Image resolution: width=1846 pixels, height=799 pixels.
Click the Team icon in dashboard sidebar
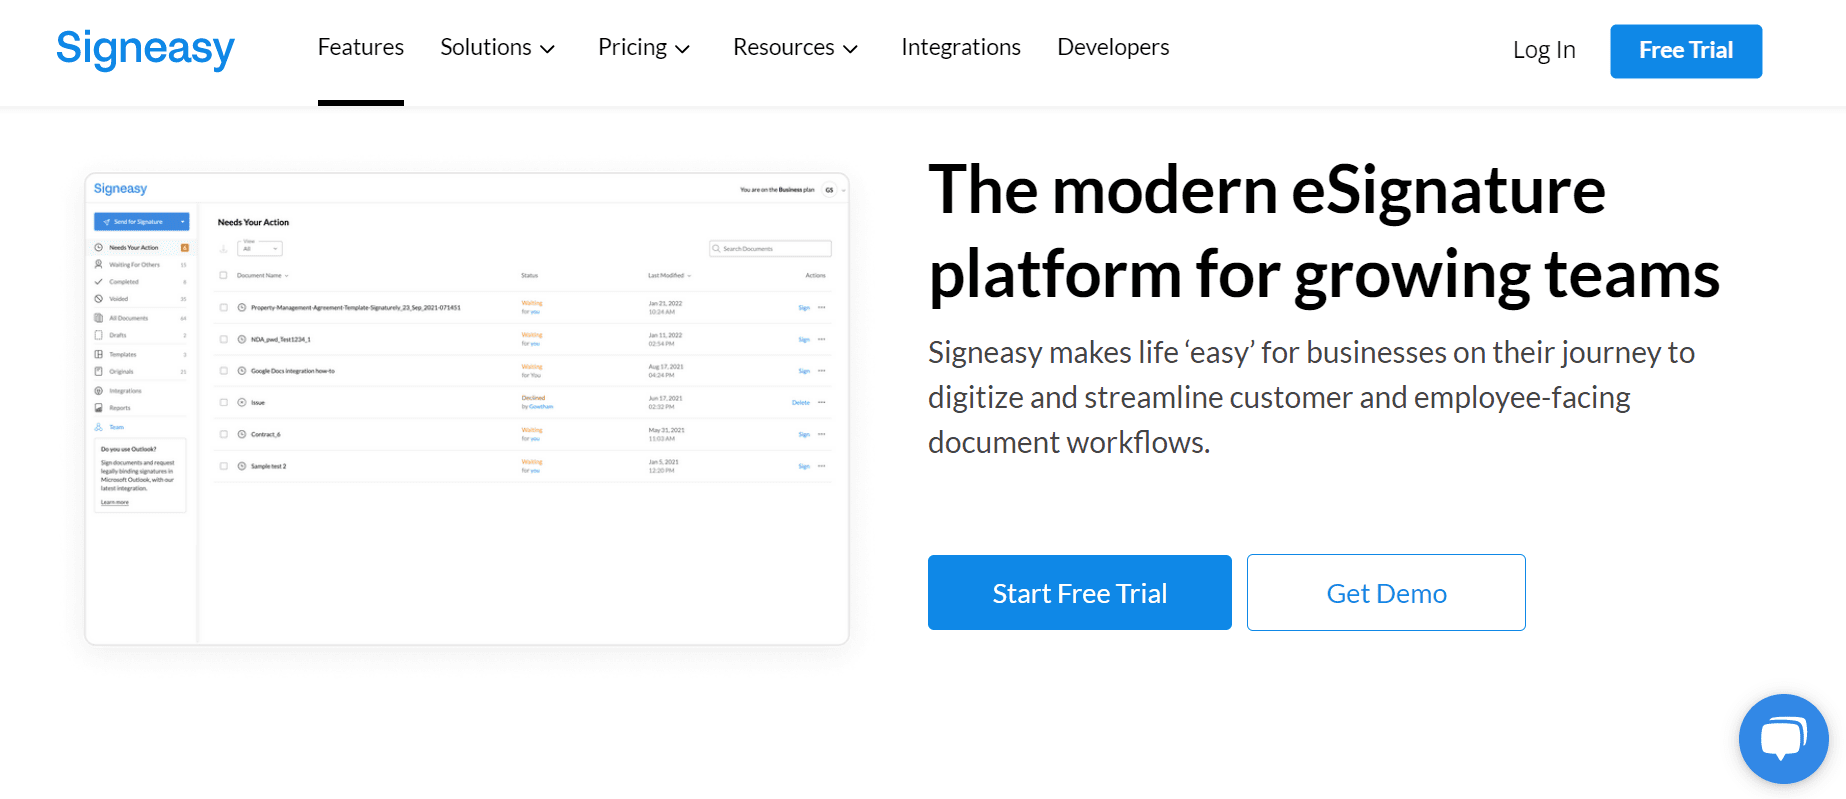[99, 427]
